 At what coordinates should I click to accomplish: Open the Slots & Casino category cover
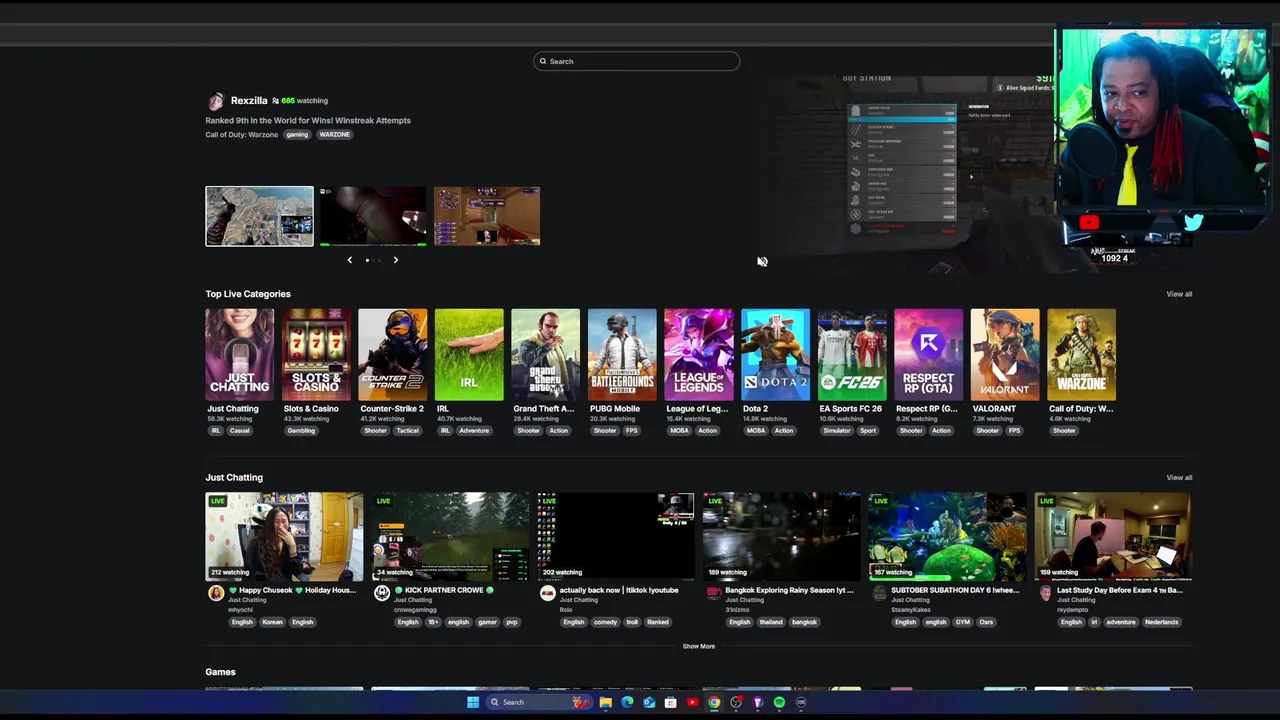coord(316,355)
